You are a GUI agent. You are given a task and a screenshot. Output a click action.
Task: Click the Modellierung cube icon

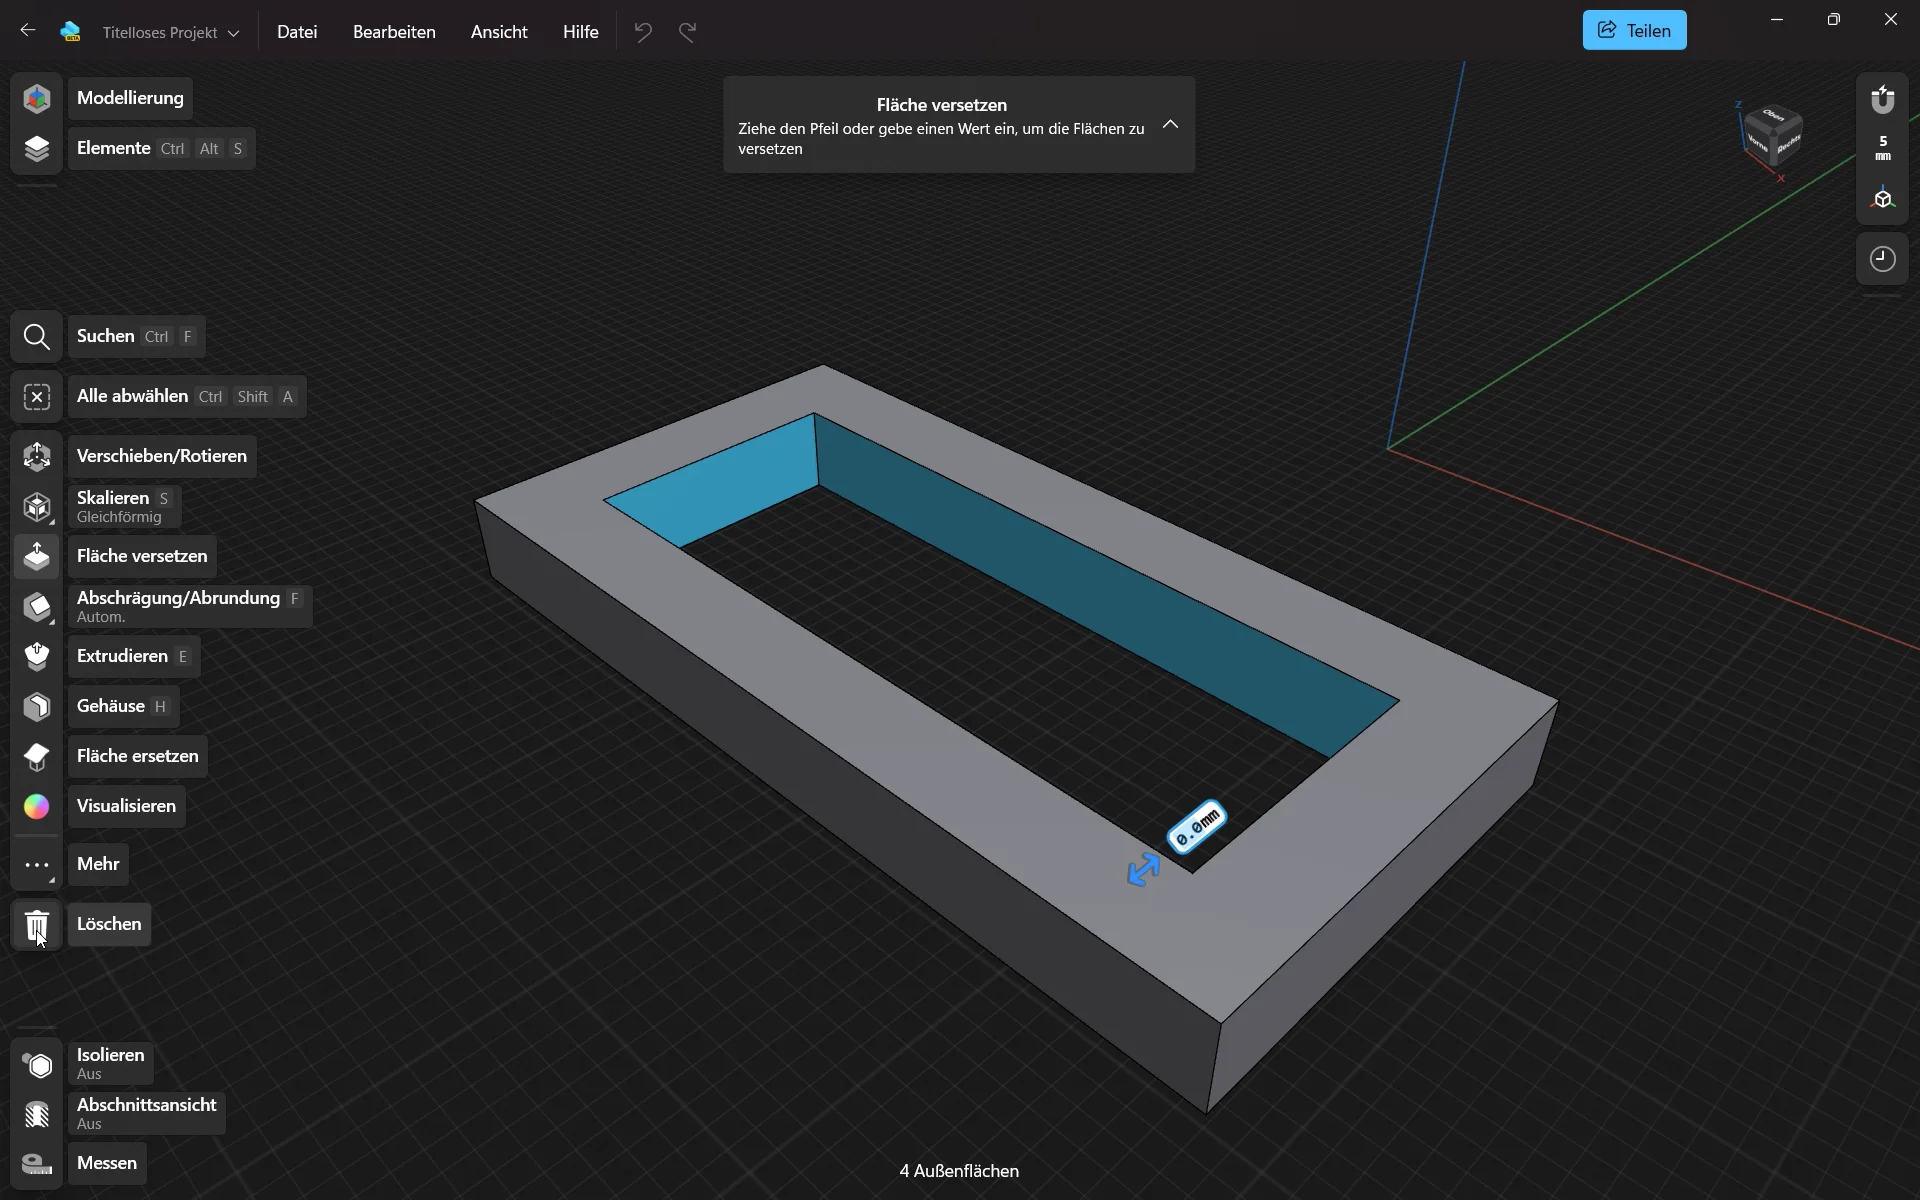(x=37, y=98)
